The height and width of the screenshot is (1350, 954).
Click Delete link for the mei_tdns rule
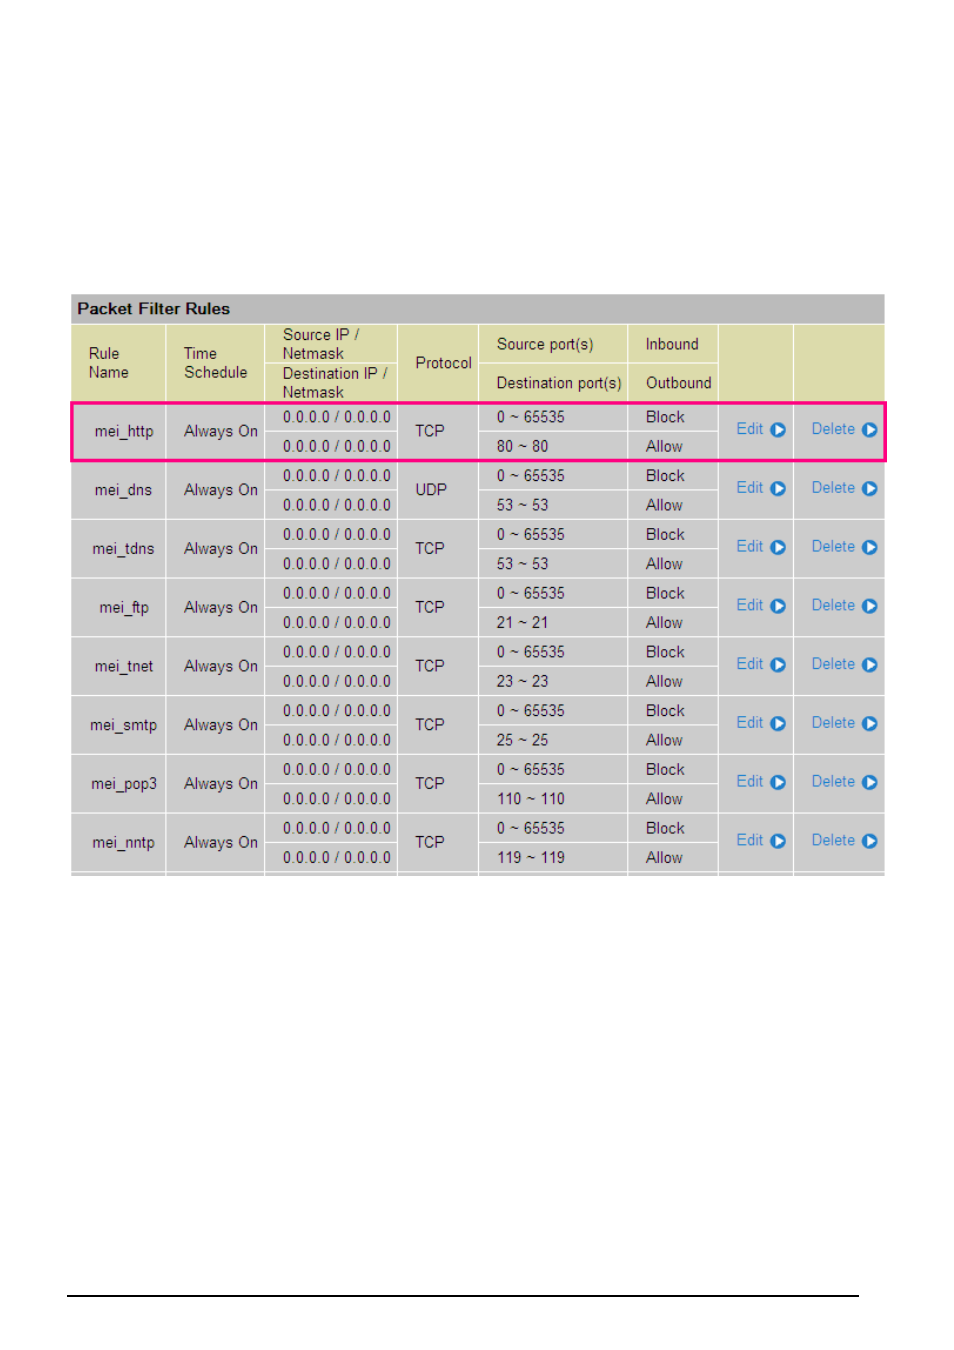click(833, 547)
